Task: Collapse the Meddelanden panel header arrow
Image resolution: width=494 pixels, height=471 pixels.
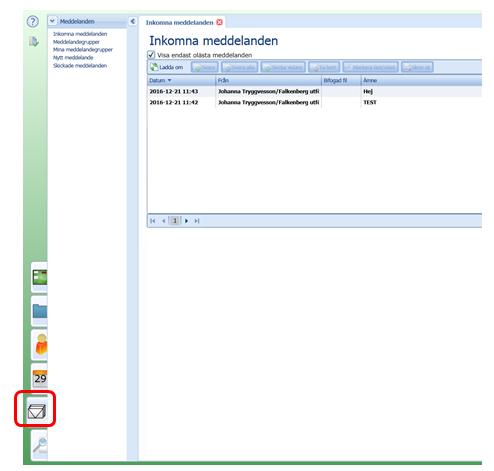Action: coord(52,21)
